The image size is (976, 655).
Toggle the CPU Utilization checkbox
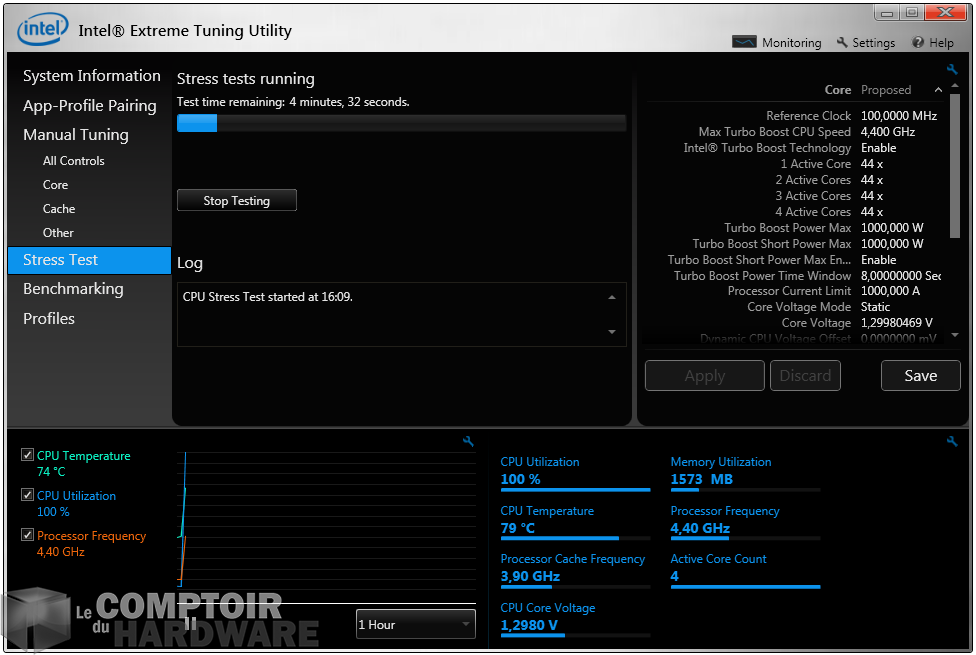coord(26,494)
